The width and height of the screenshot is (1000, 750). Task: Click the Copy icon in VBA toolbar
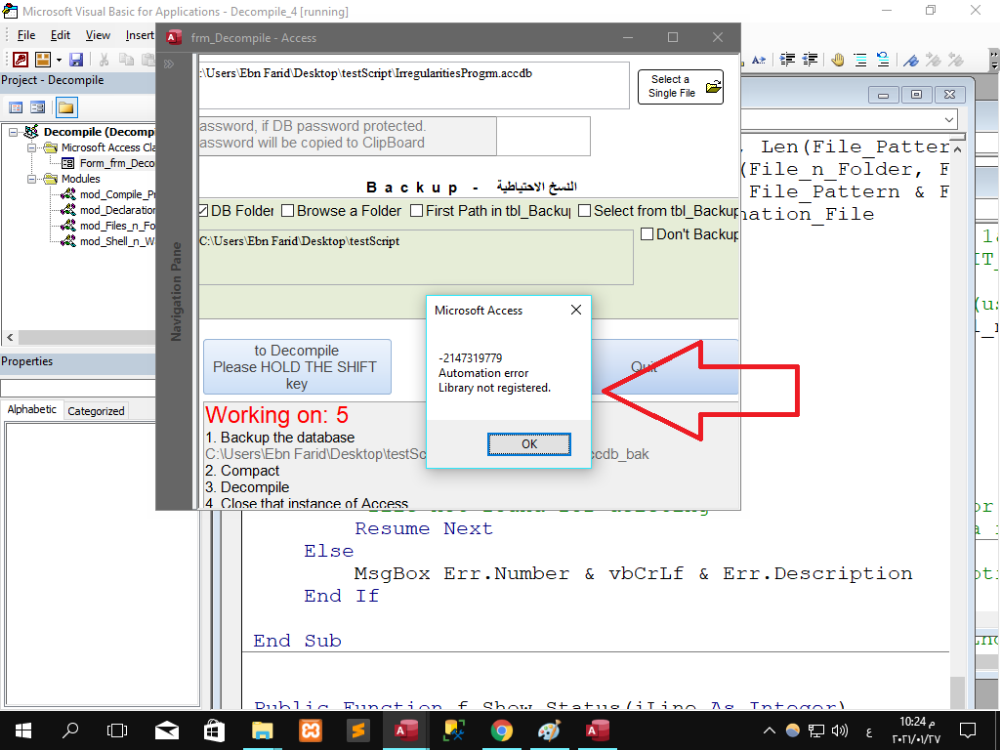point(126,59)
